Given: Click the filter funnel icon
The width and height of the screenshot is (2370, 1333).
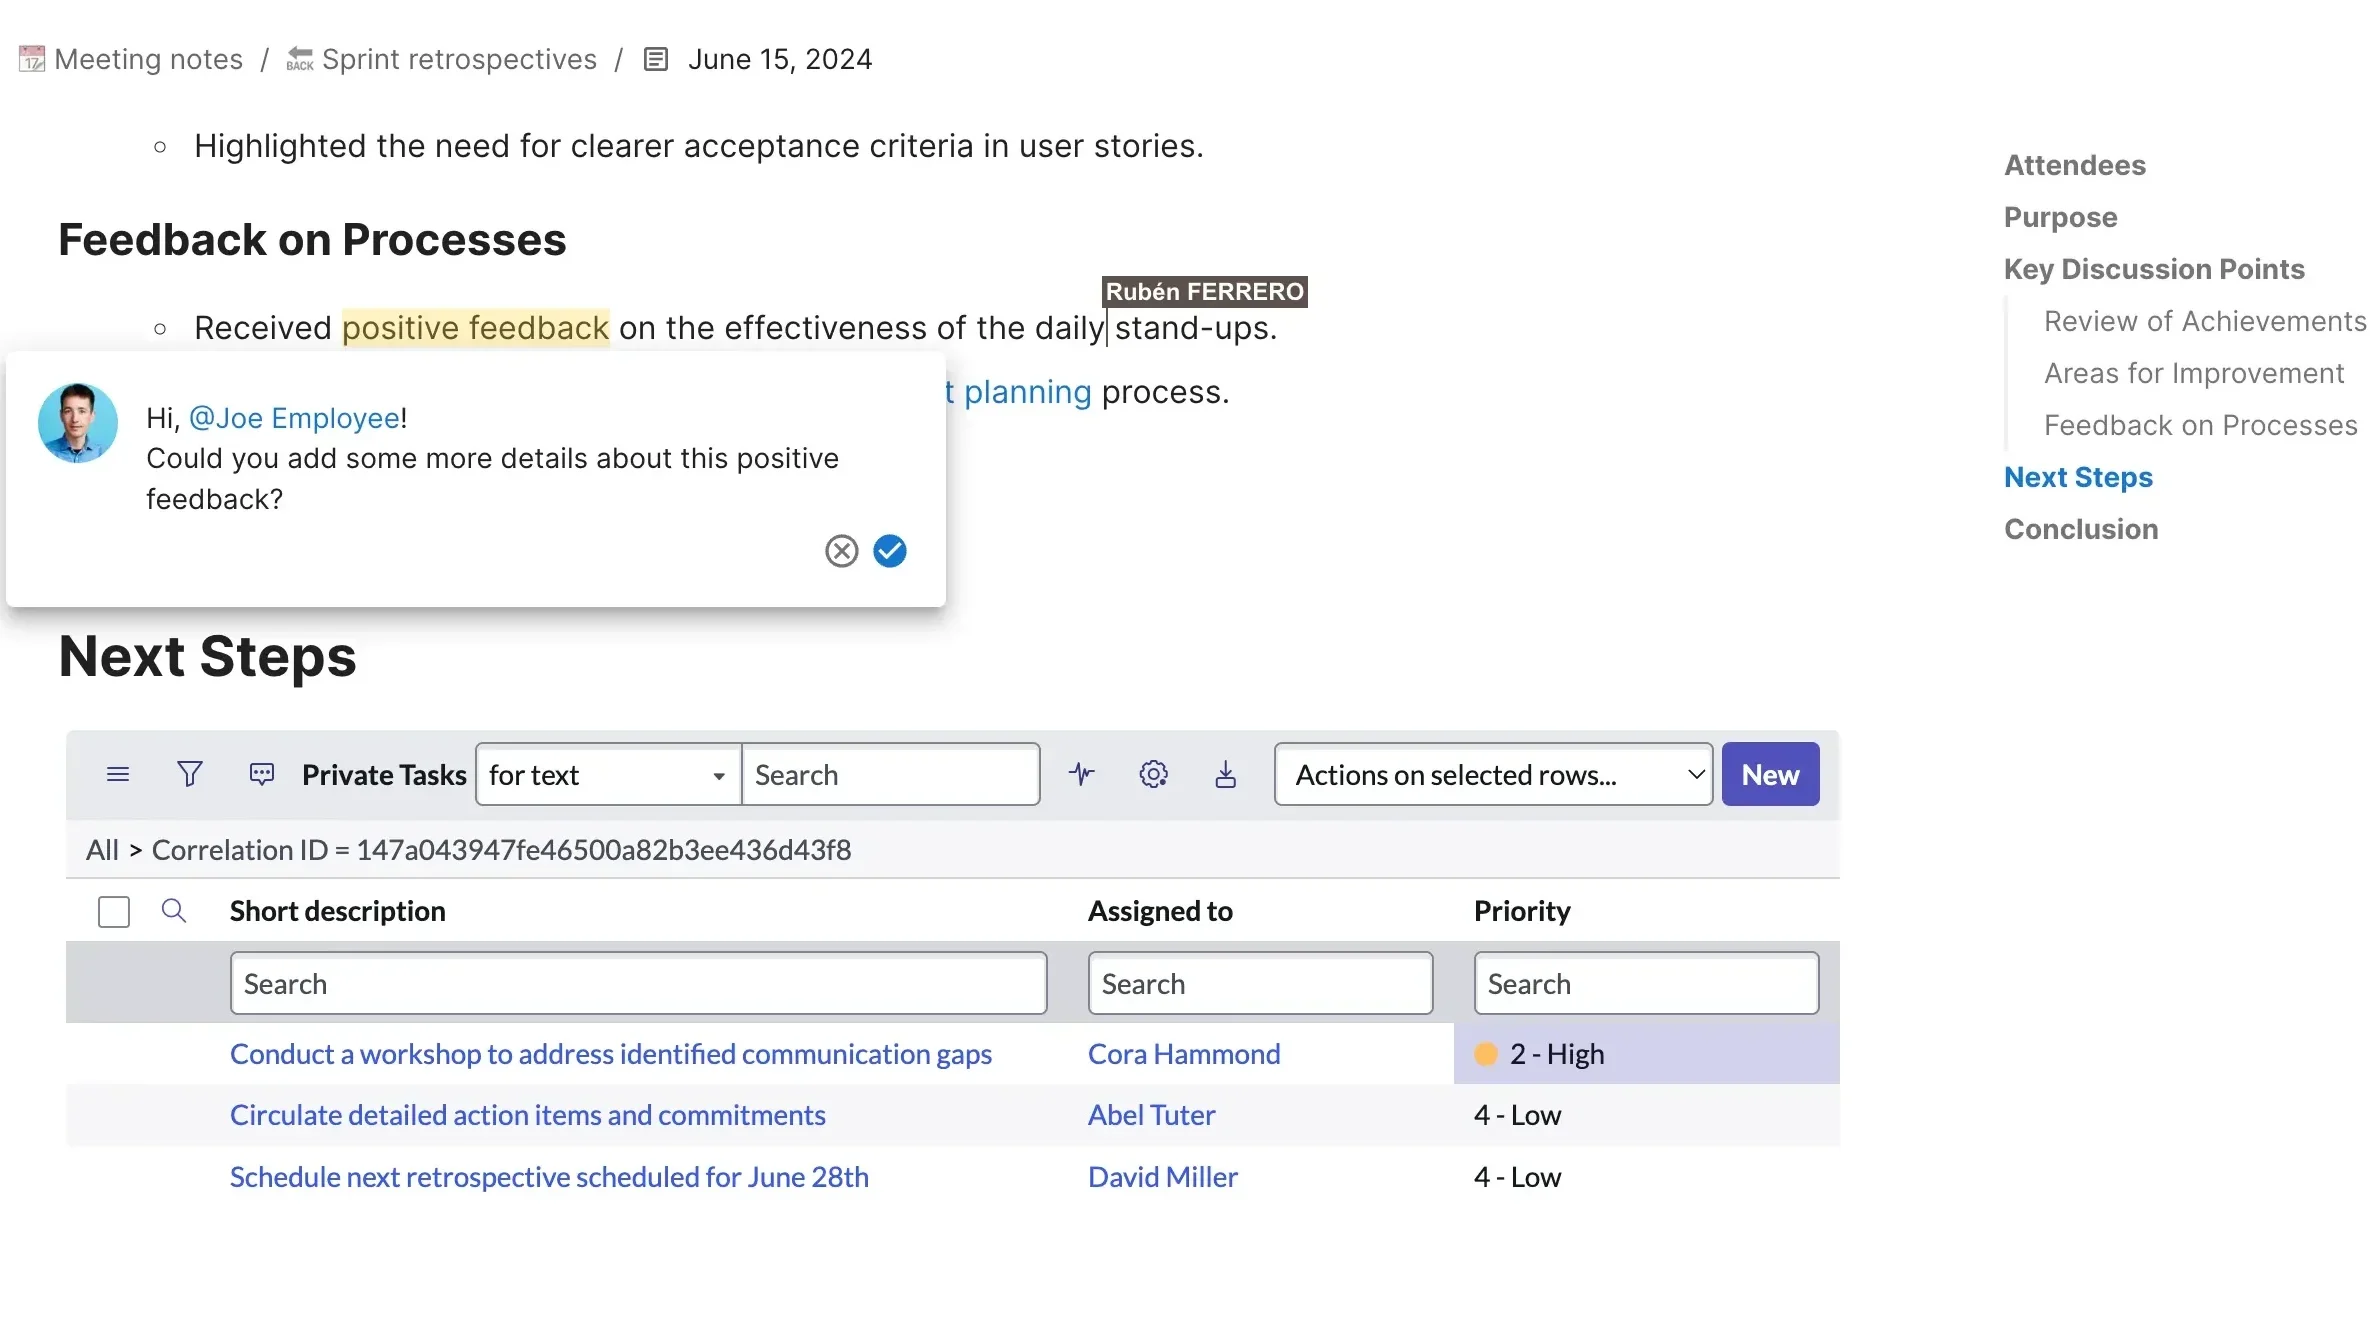Looking at the screenshot, I should point(189,774).
